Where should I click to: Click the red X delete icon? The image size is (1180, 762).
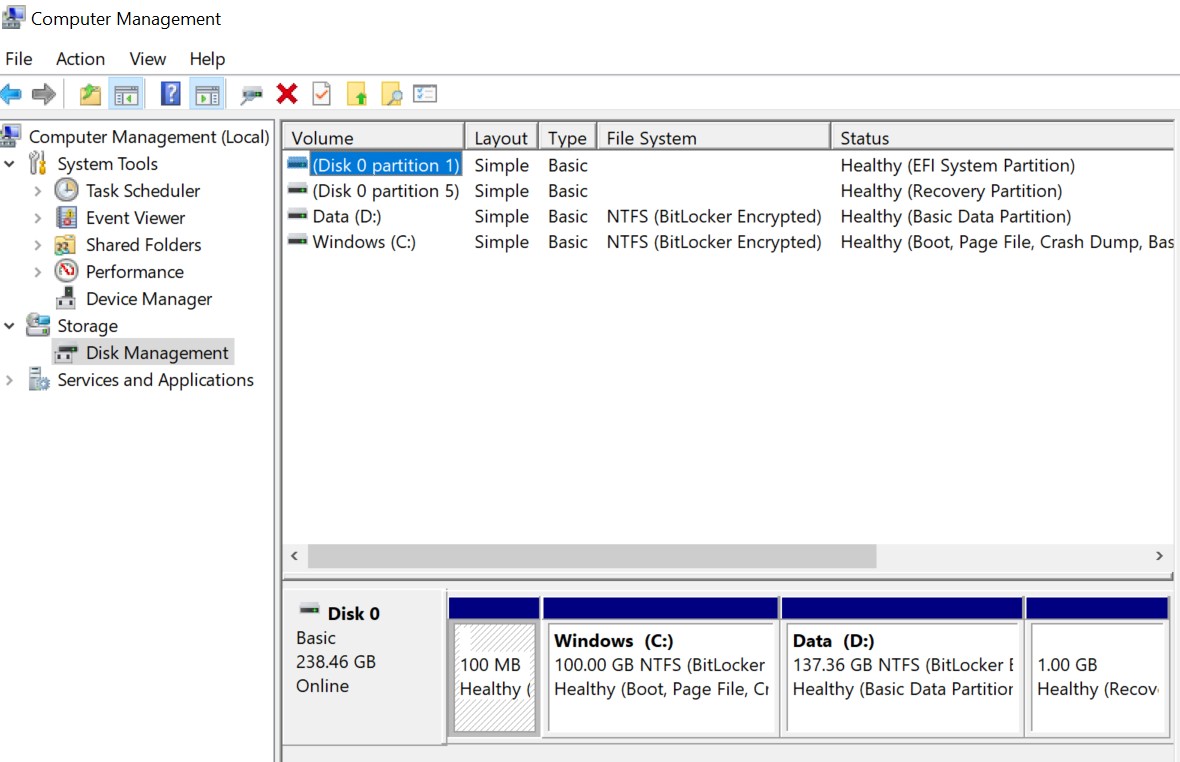point(287,93)
